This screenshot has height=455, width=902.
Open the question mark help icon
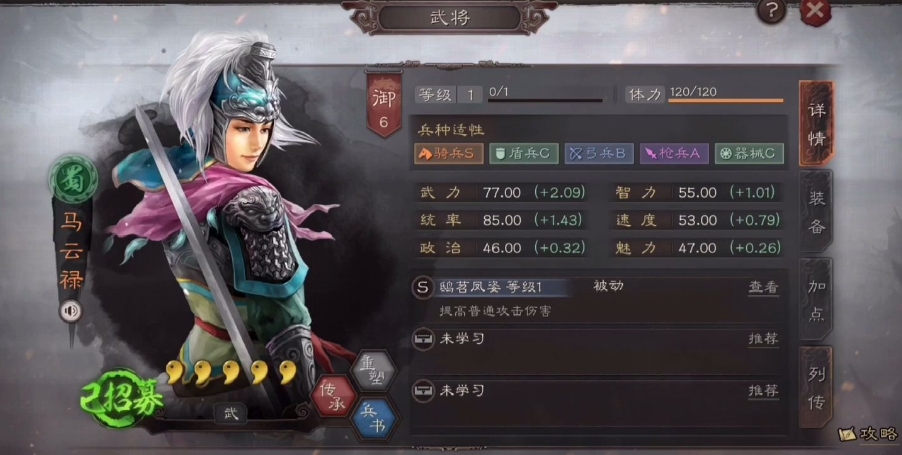tap(771, 12)
